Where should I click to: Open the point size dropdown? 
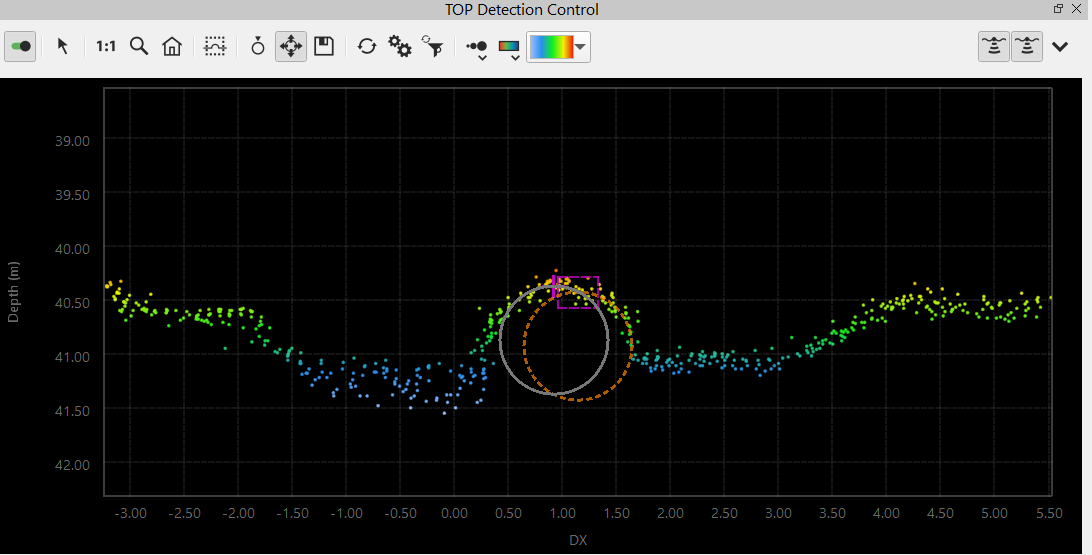click(478, 48)
